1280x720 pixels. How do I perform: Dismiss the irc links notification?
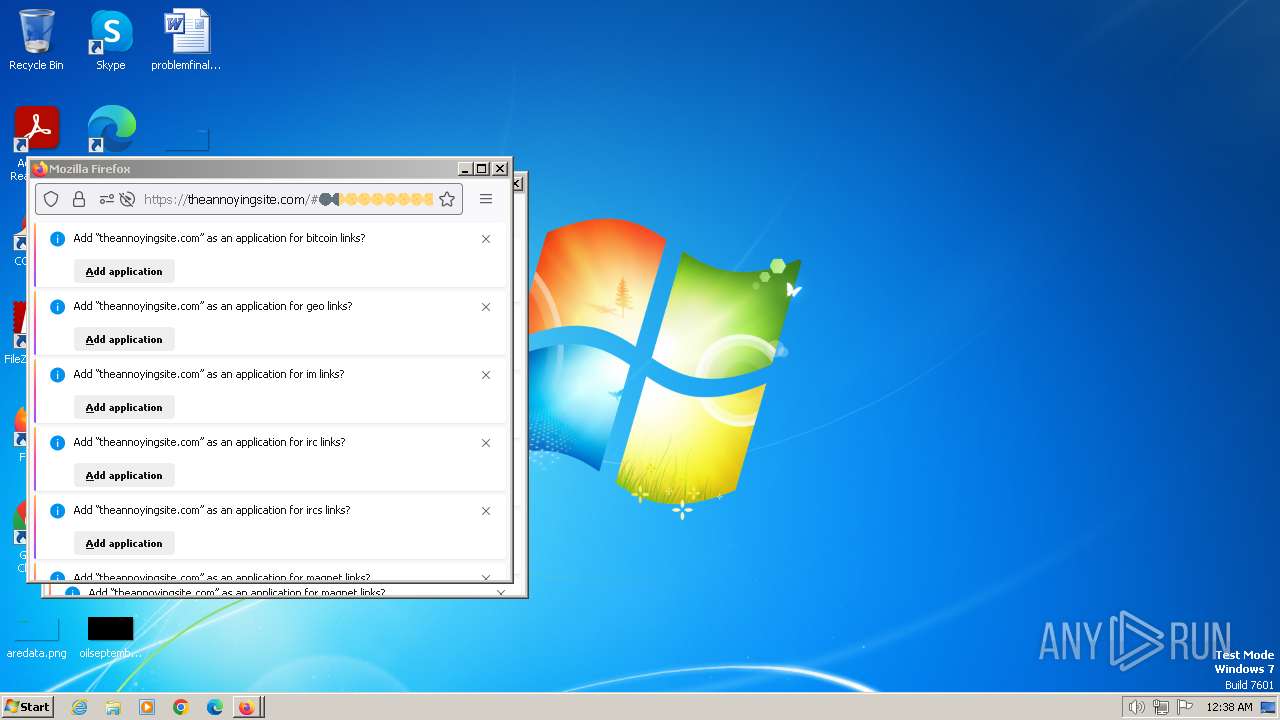(486, 443)
